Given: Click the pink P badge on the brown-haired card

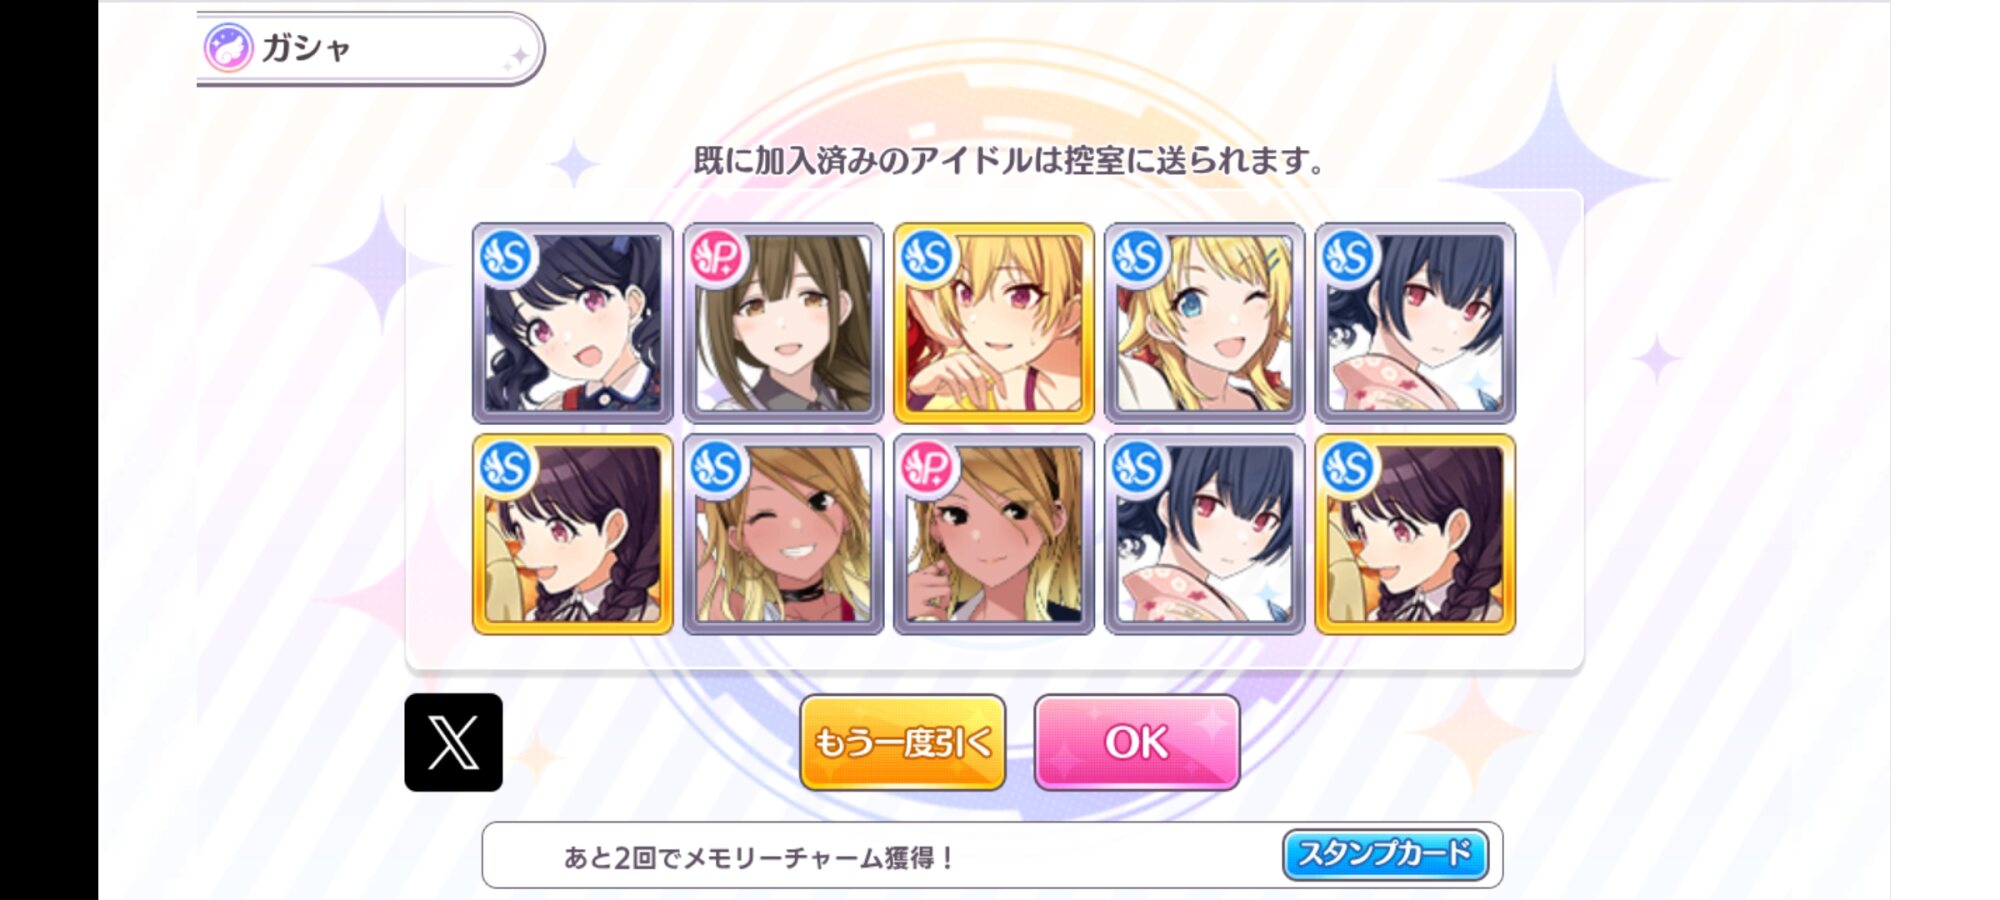Looking at the screenshot, I should [x=717, y=257].
